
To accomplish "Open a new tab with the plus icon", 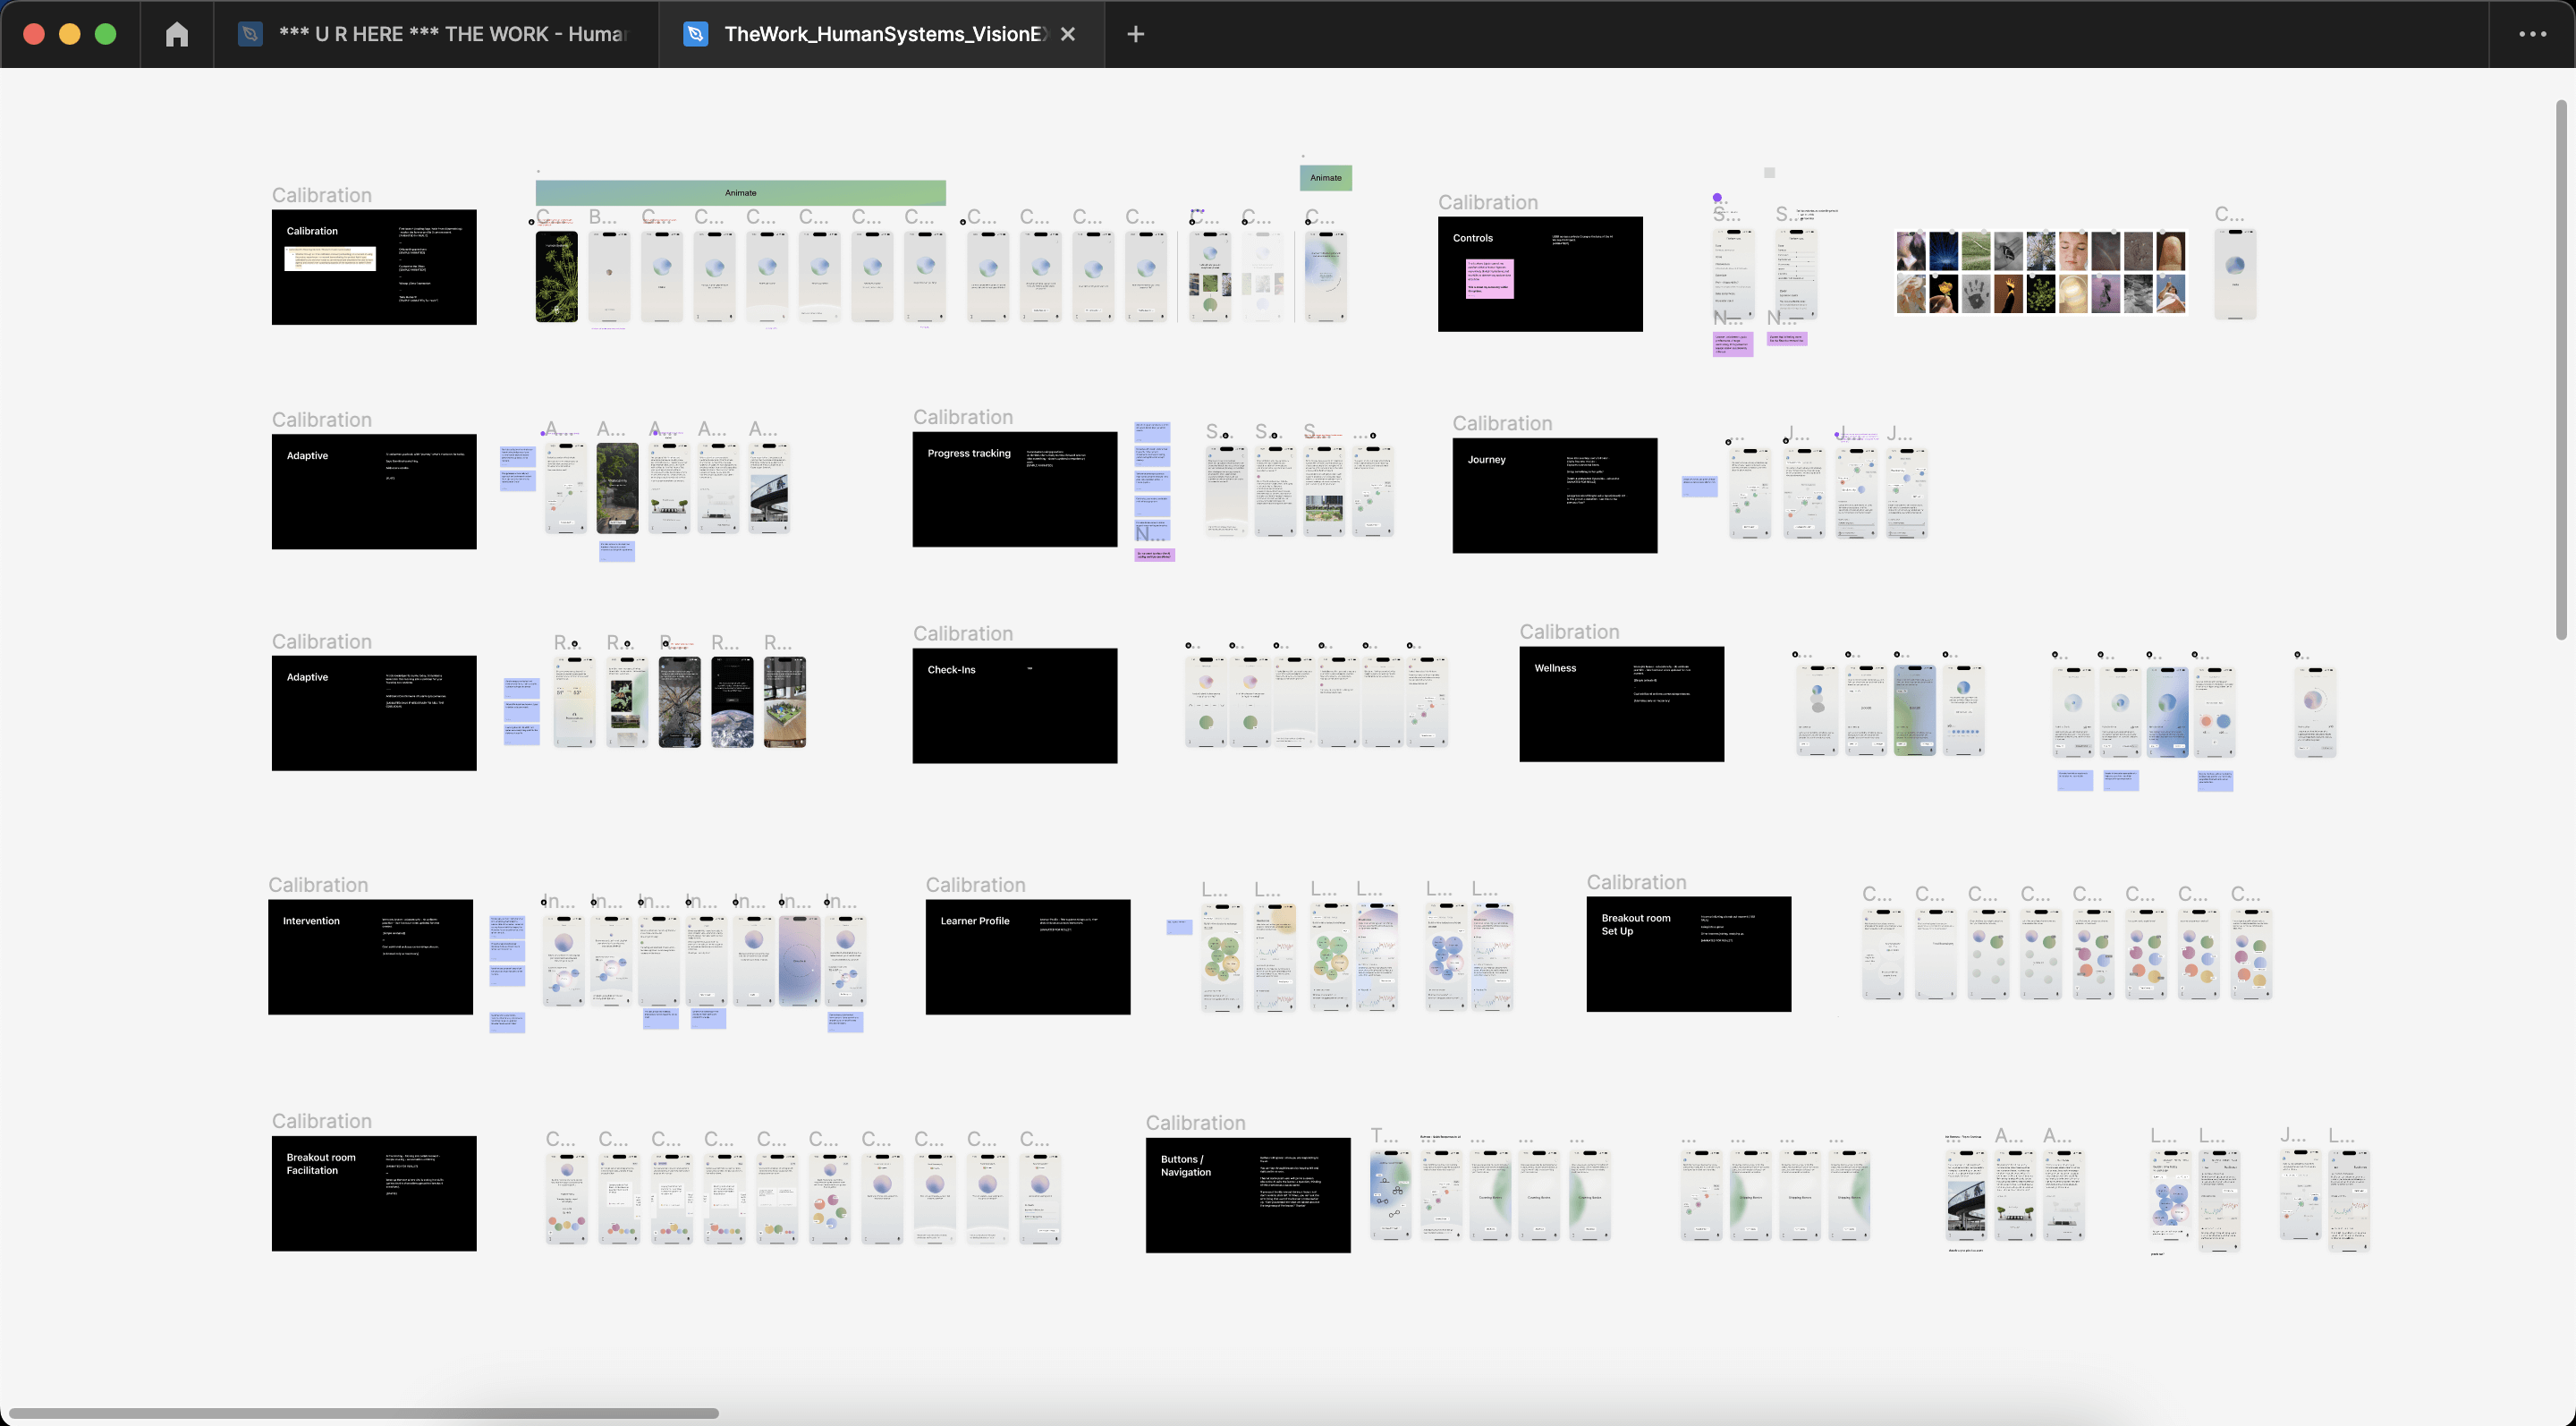I will click(1135, 33).
